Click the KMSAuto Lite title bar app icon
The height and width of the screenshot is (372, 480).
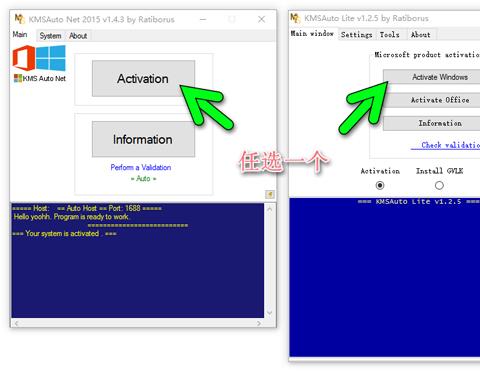pos(295,18)
